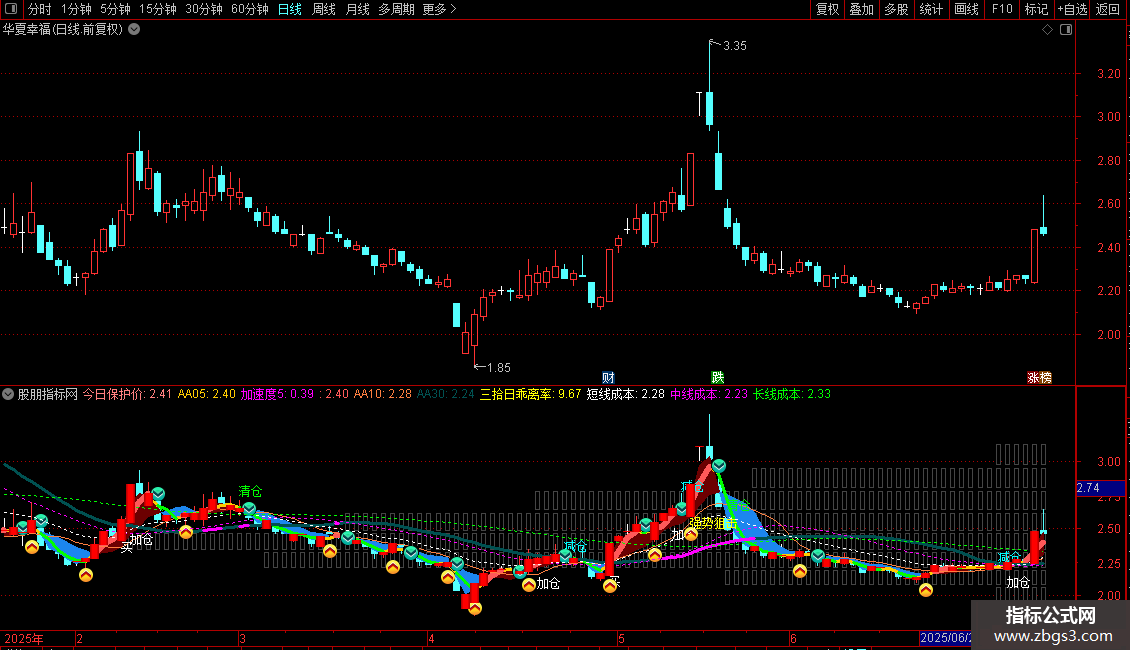1130x650 pixels.
Task: Click the 返回 back button
Action: (1108, 9)
